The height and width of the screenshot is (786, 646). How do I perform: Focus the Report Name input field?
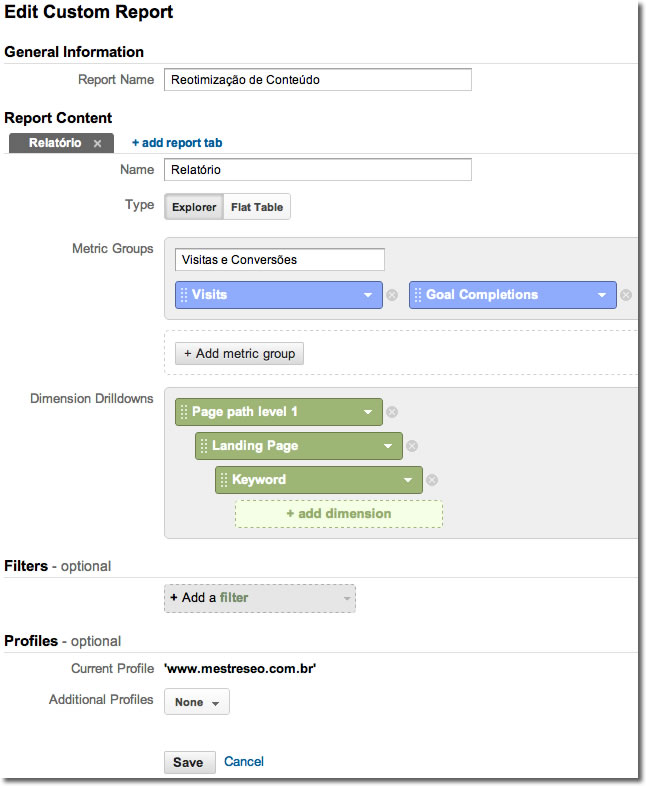(x=317, y=80)
